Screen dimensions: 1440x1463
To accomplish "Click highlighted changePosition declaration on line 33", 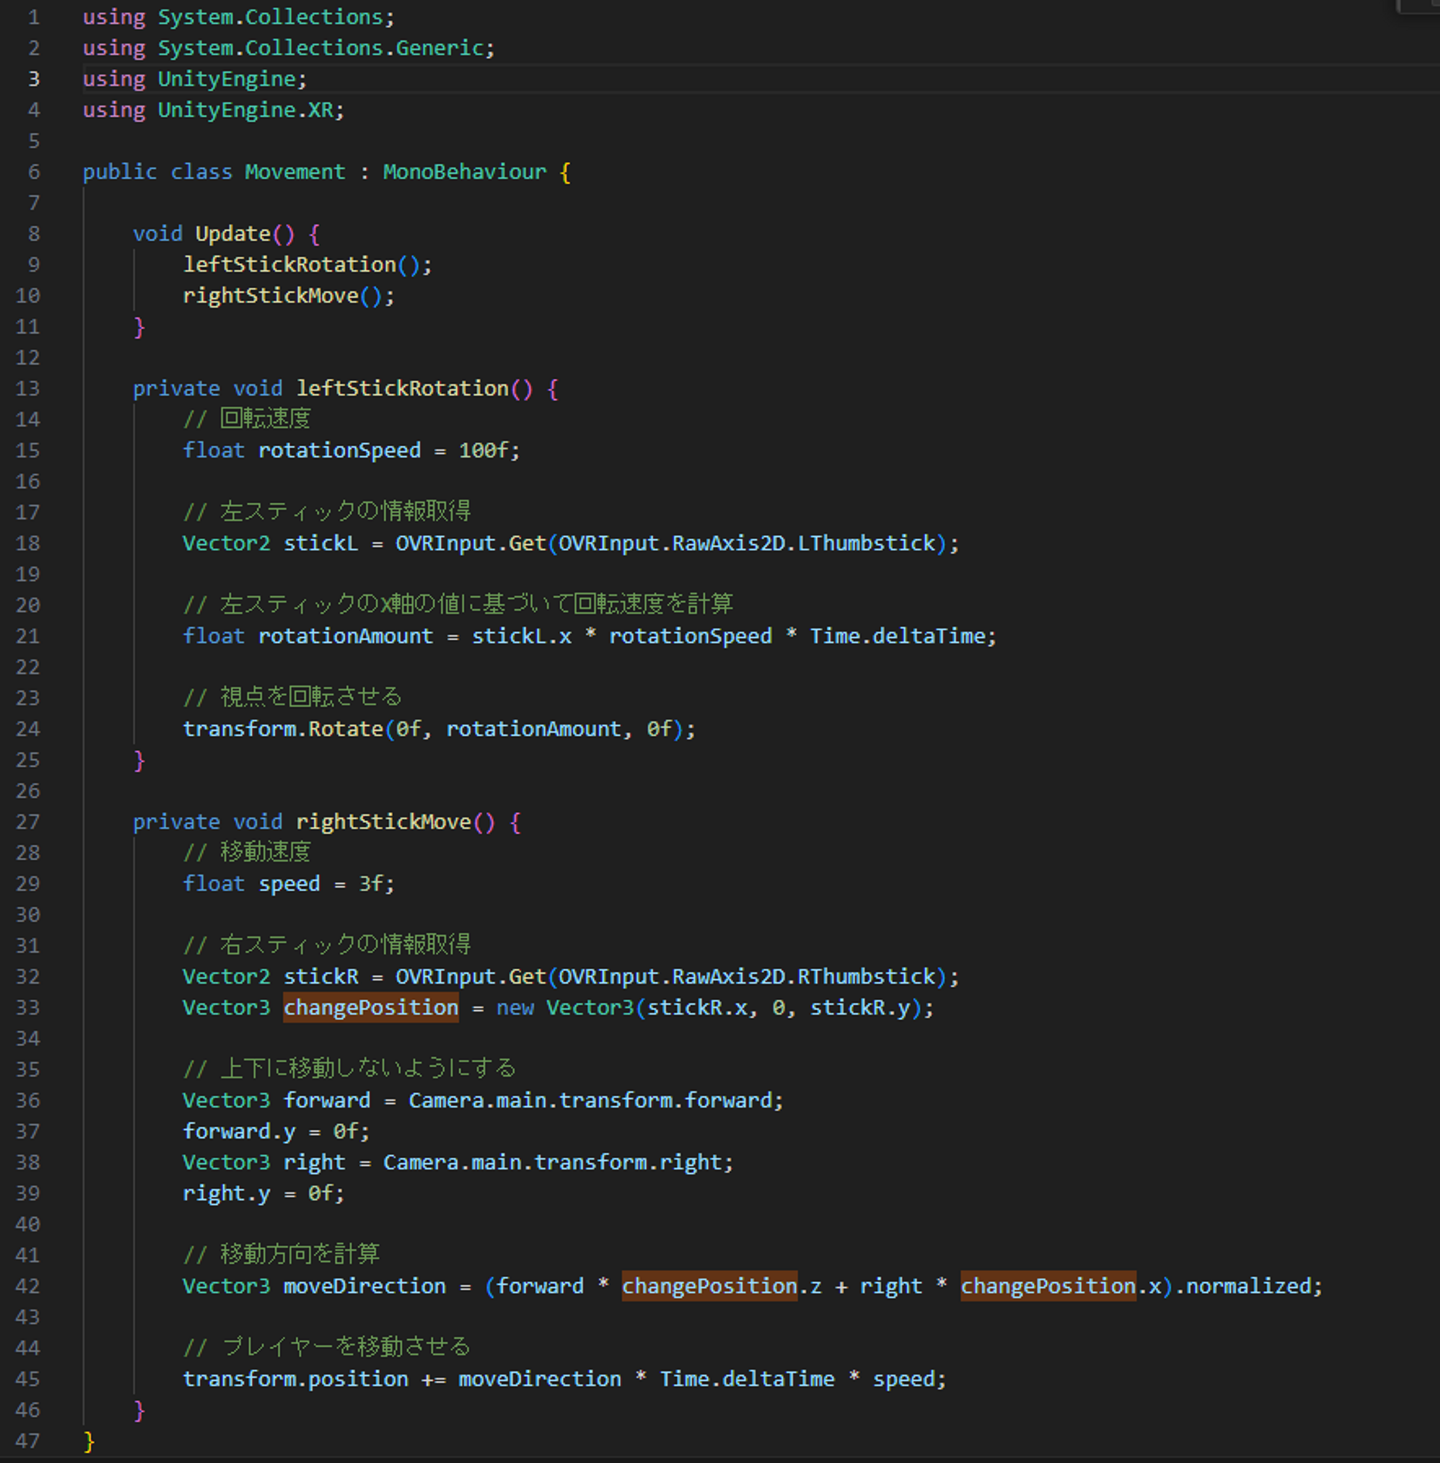I will click(370, 1008).
